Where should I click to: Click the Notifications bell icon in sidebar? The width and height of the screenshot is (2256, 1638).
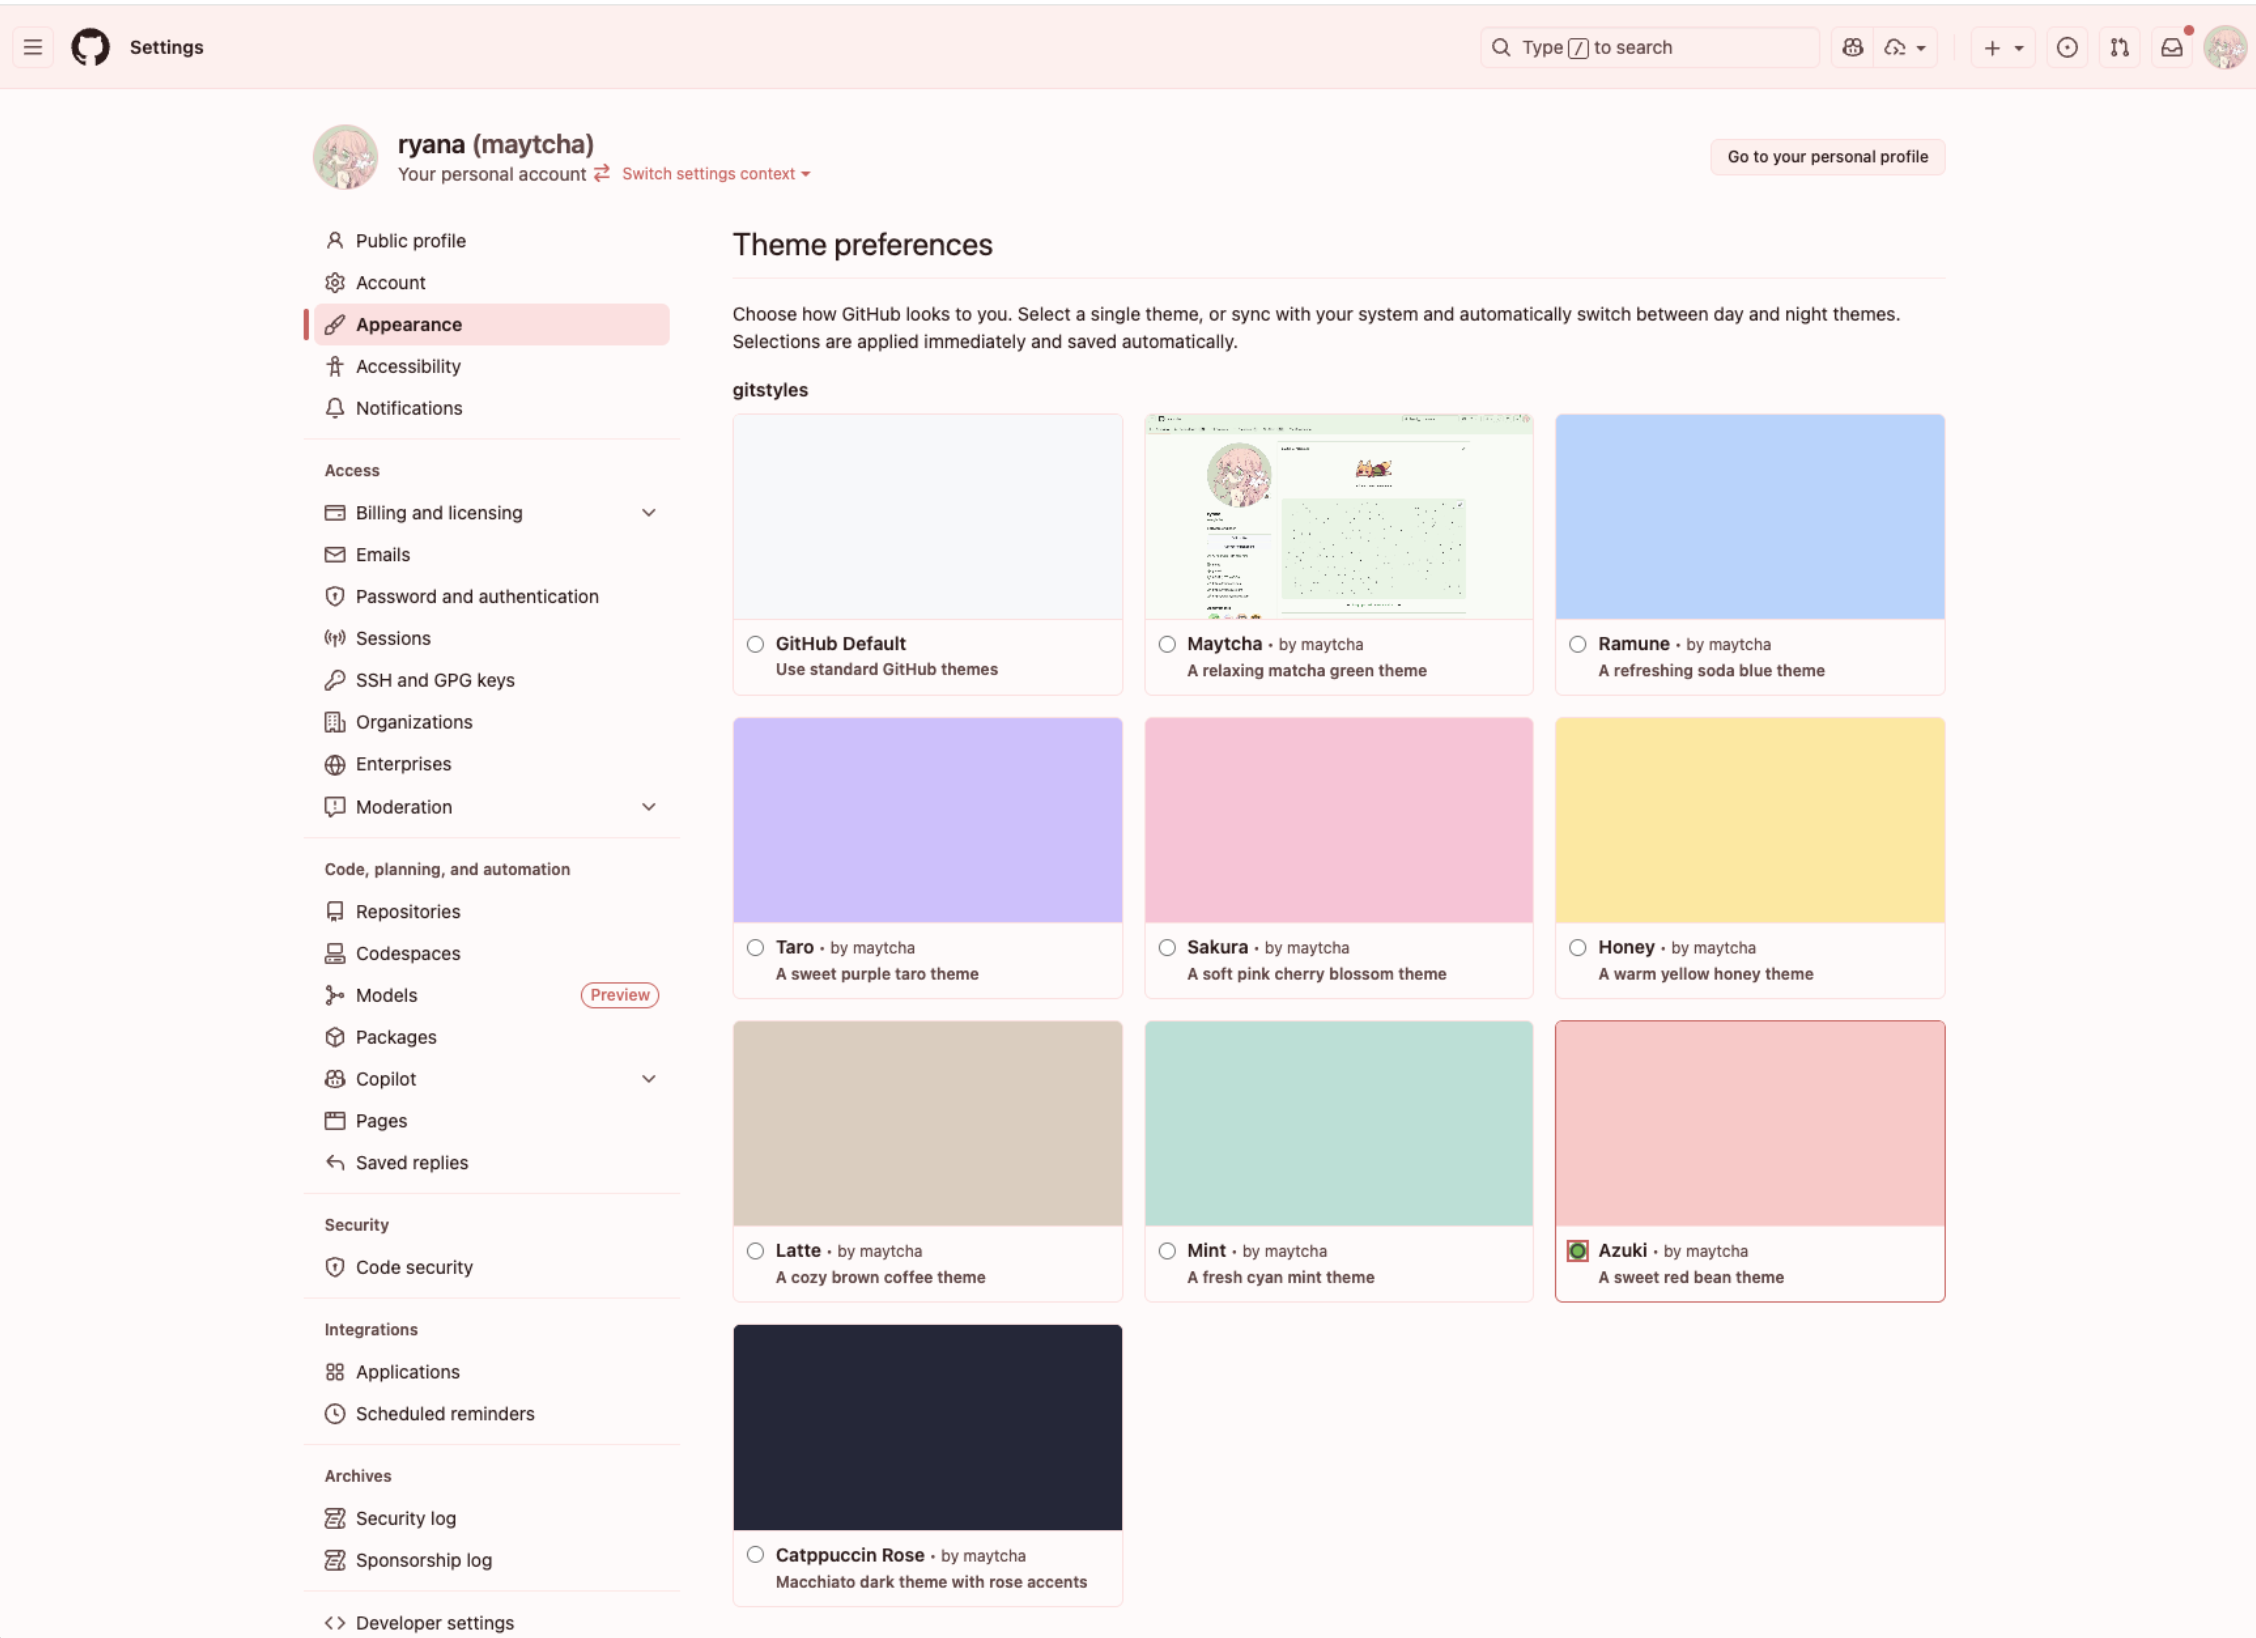click(x=335, y=408)
